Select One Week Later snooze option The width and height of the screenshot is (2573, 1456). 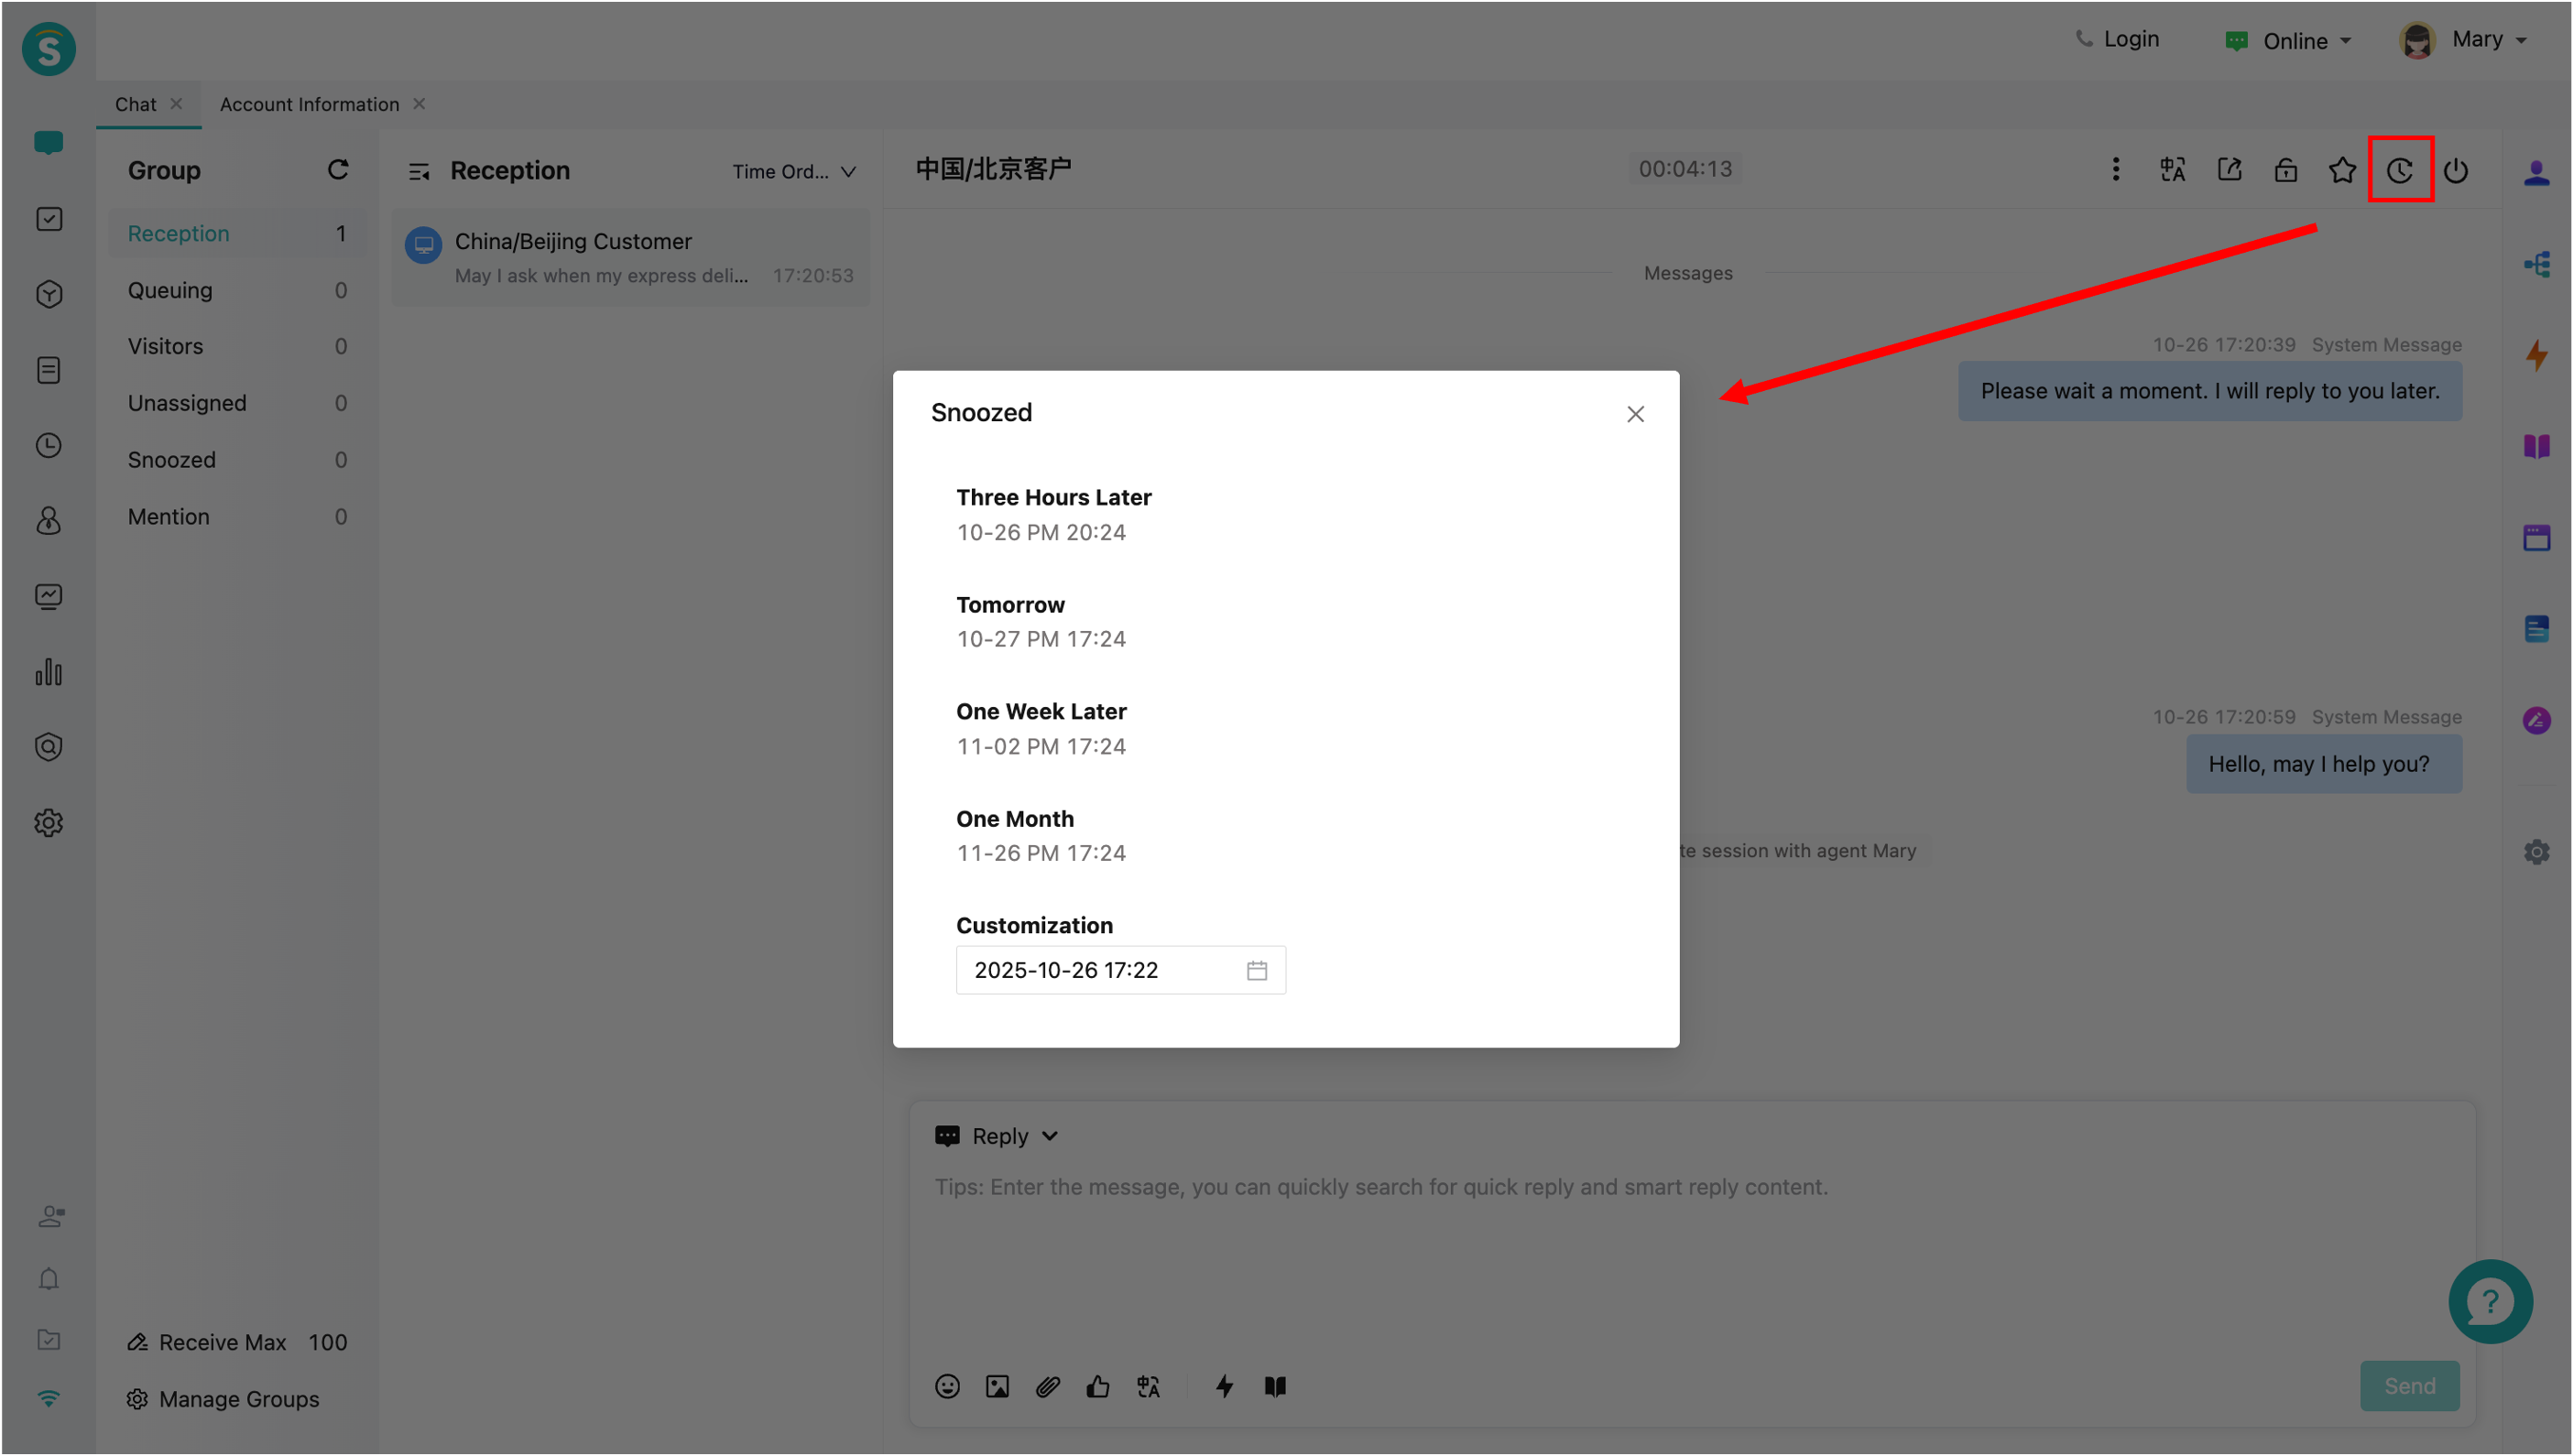point(1041,728)
